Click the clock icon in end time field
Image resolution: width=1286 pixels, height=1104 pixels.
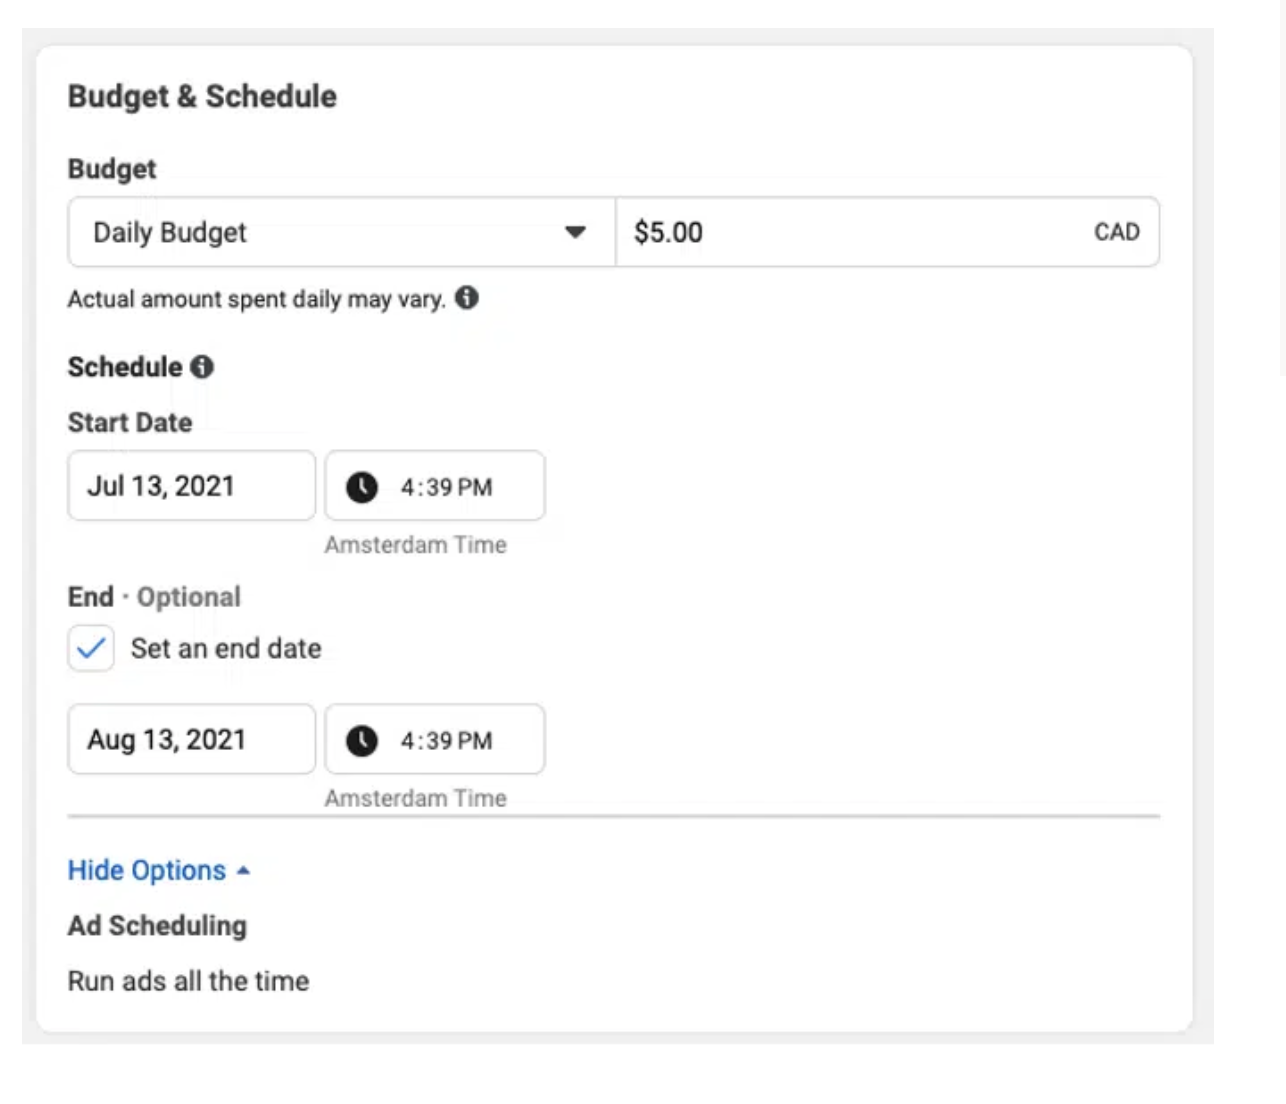coord(362,741)
